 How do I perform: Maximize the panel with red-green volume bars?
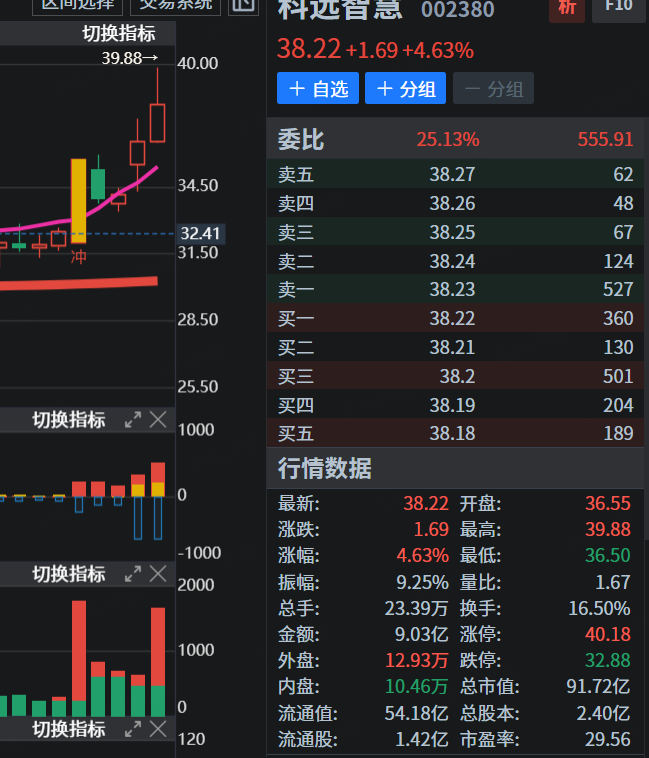132,574
